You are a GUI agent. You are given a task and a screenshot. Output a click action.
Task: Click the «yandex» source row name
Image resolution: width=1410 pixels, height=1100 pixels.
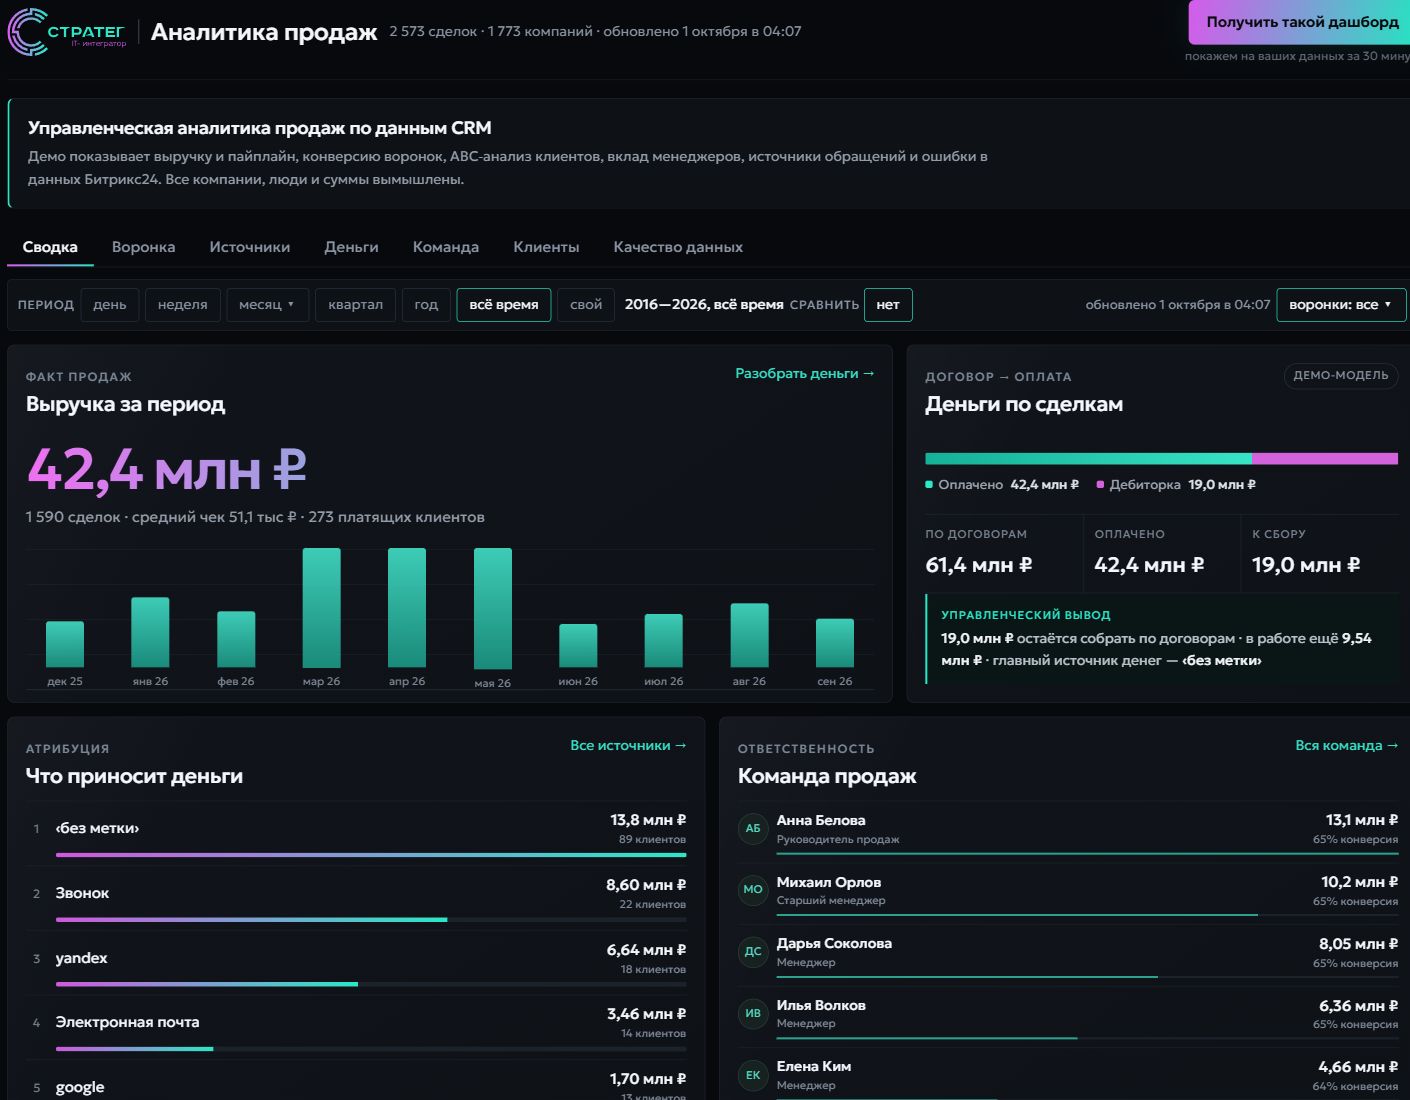click(x=81, y=958)
